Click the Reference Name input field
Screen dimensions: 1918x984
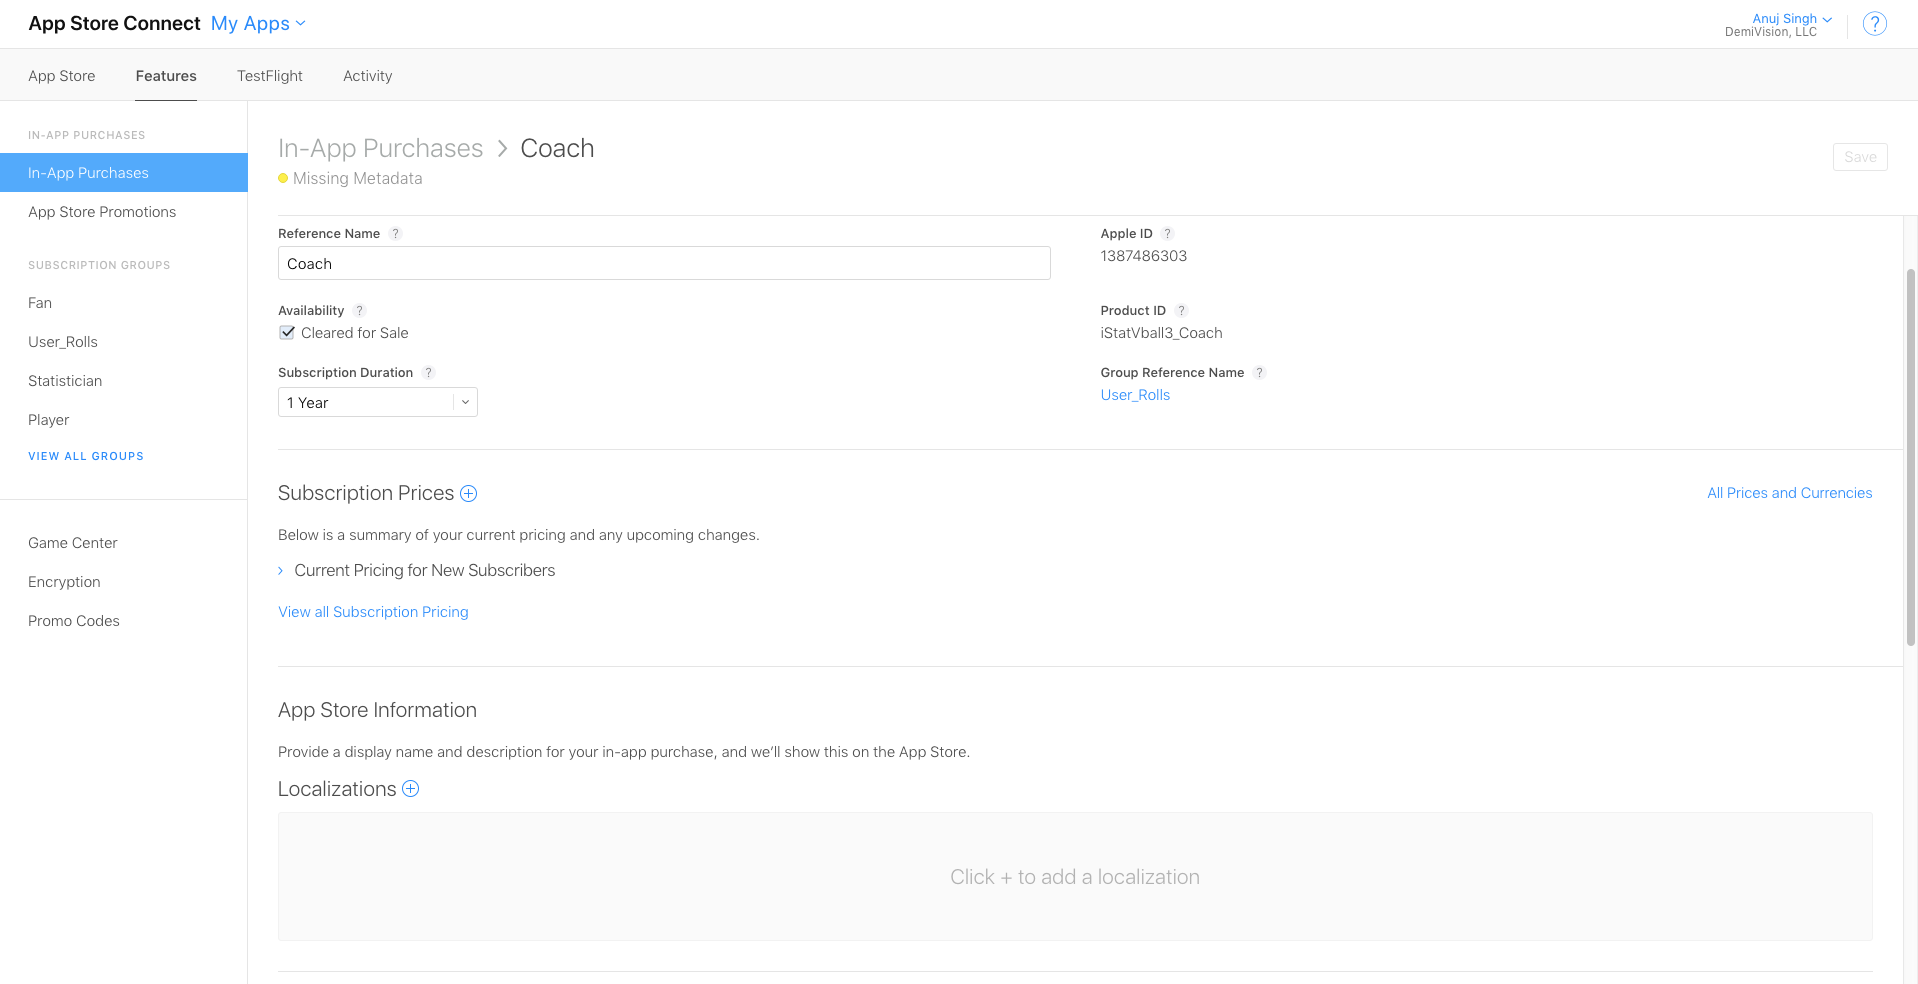(664, 263)
